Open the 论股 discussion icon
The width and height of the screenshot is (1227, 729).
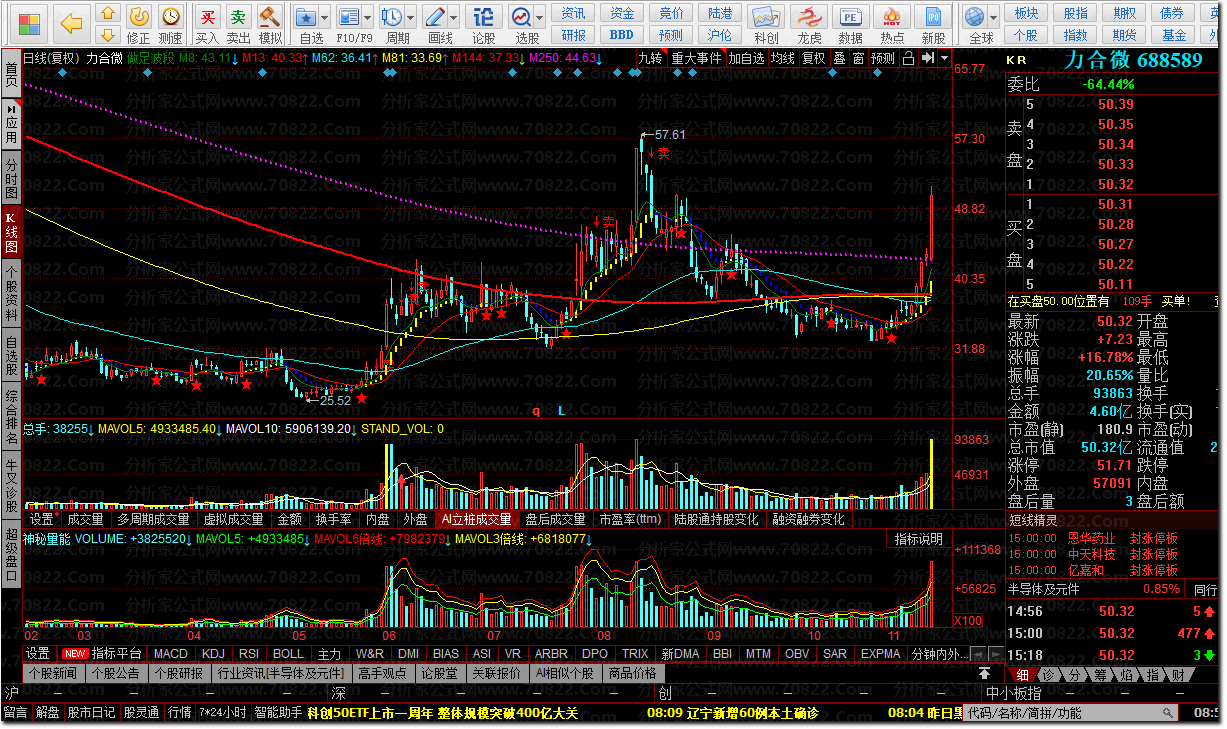(x=483, y=17)
